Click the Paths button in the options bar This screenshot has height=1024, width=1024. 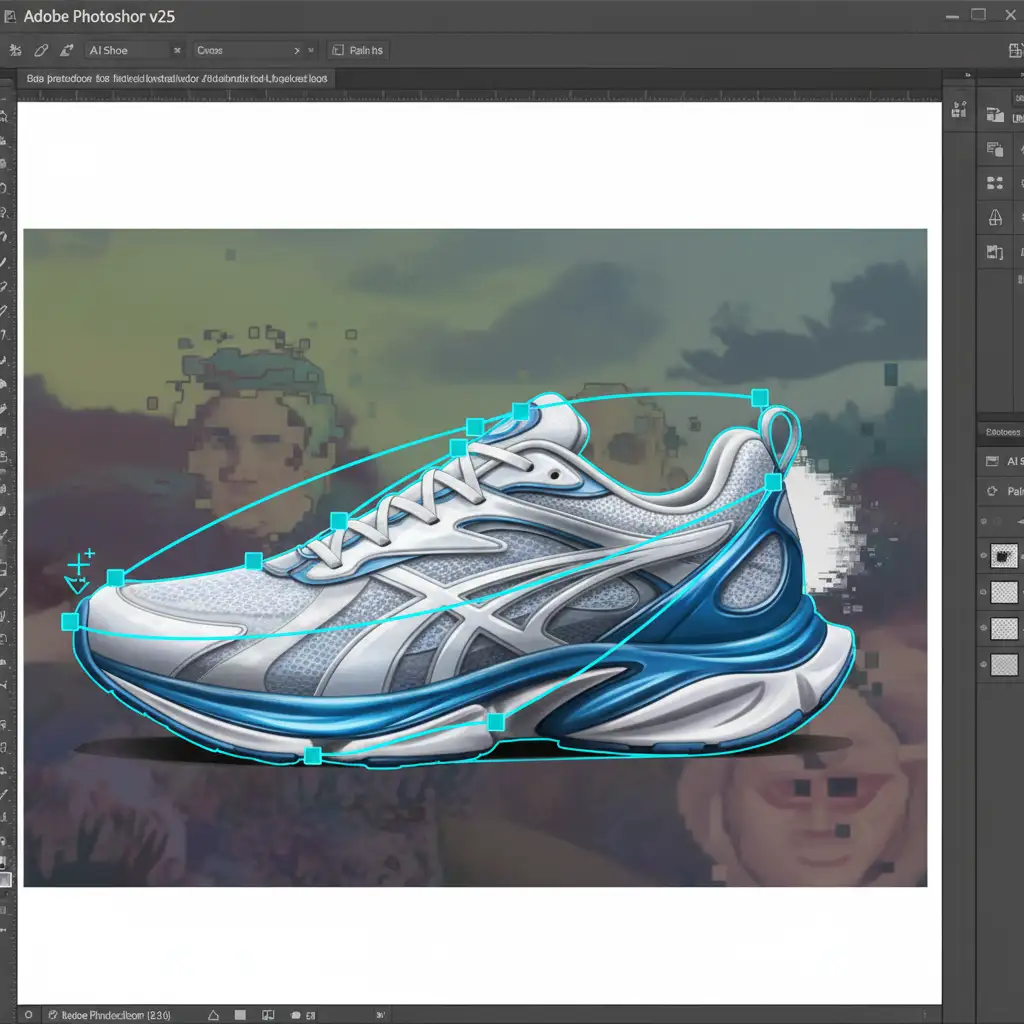click(358, 50)
